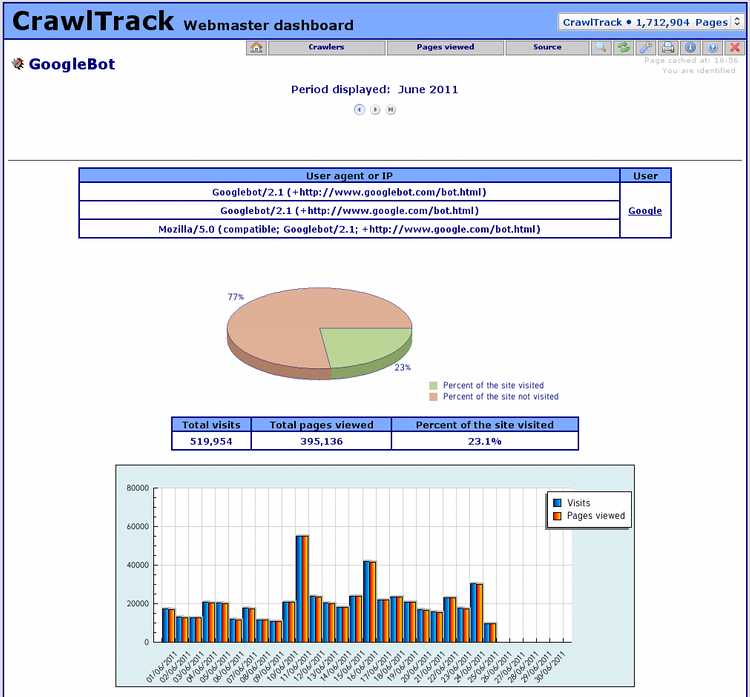The width and height of the screenshot is (750, 697).
Task: Click the blue Visits legend swatch
Action: [x=557, y=503]
